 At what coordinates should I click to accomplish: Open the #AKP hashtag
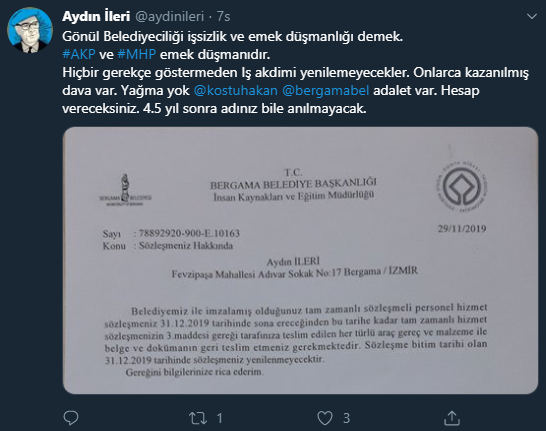coord(79,54)
